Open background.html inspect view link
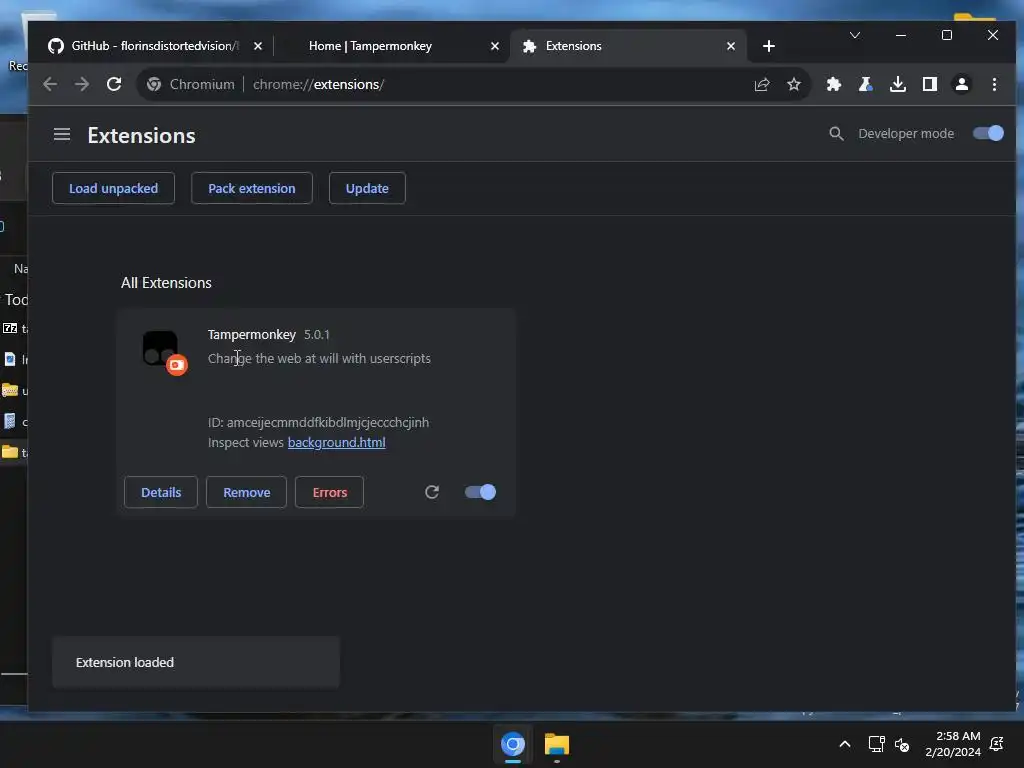This screenshot has height=768, width=1024. (336, 442)
